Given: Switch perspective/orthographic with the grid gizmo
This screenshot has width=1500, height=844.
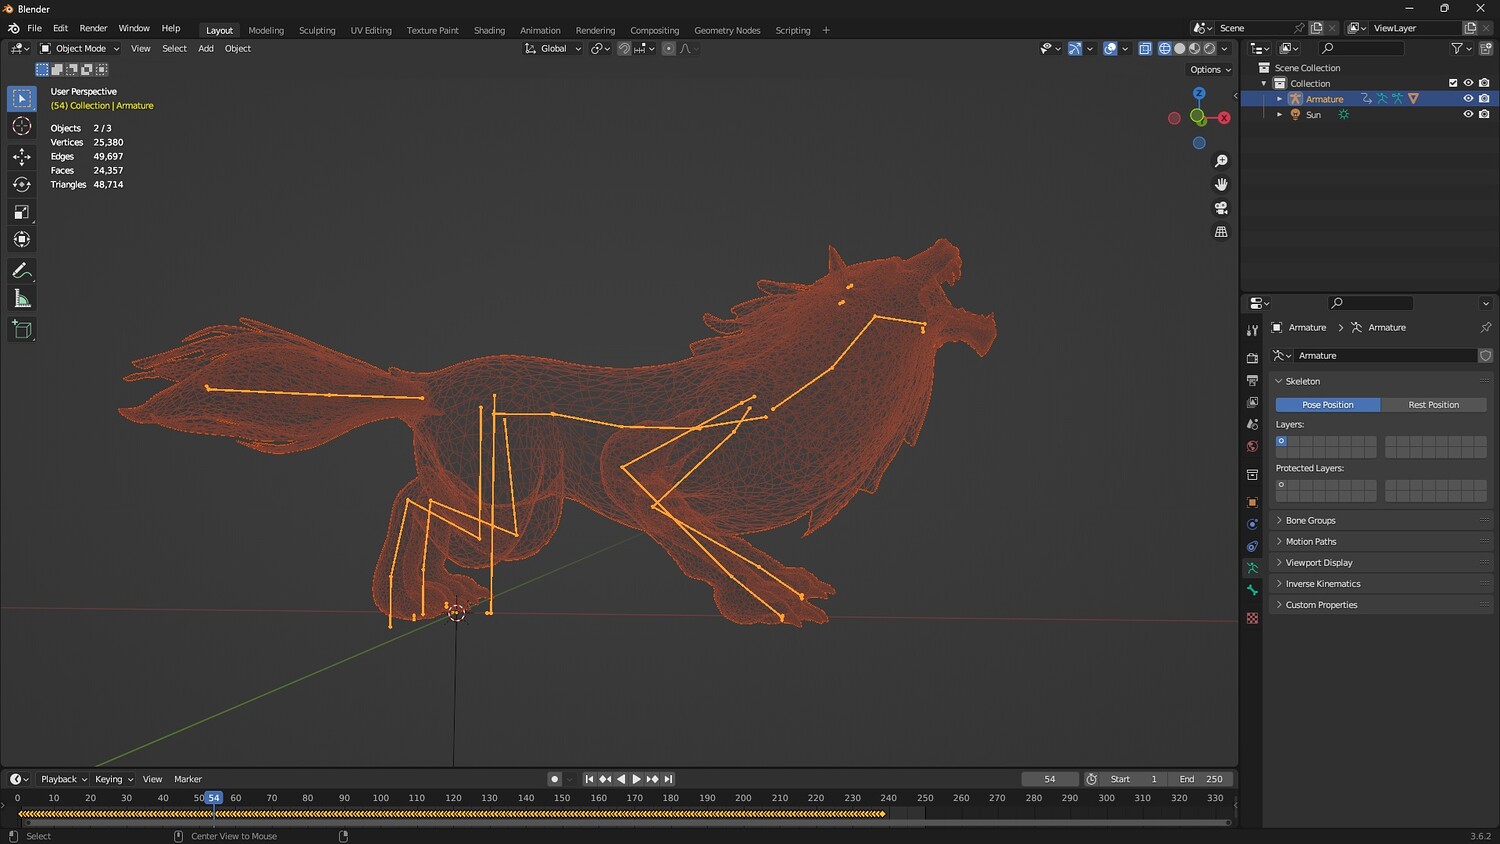Looking at the screenshot, I should coord(1221,232).
